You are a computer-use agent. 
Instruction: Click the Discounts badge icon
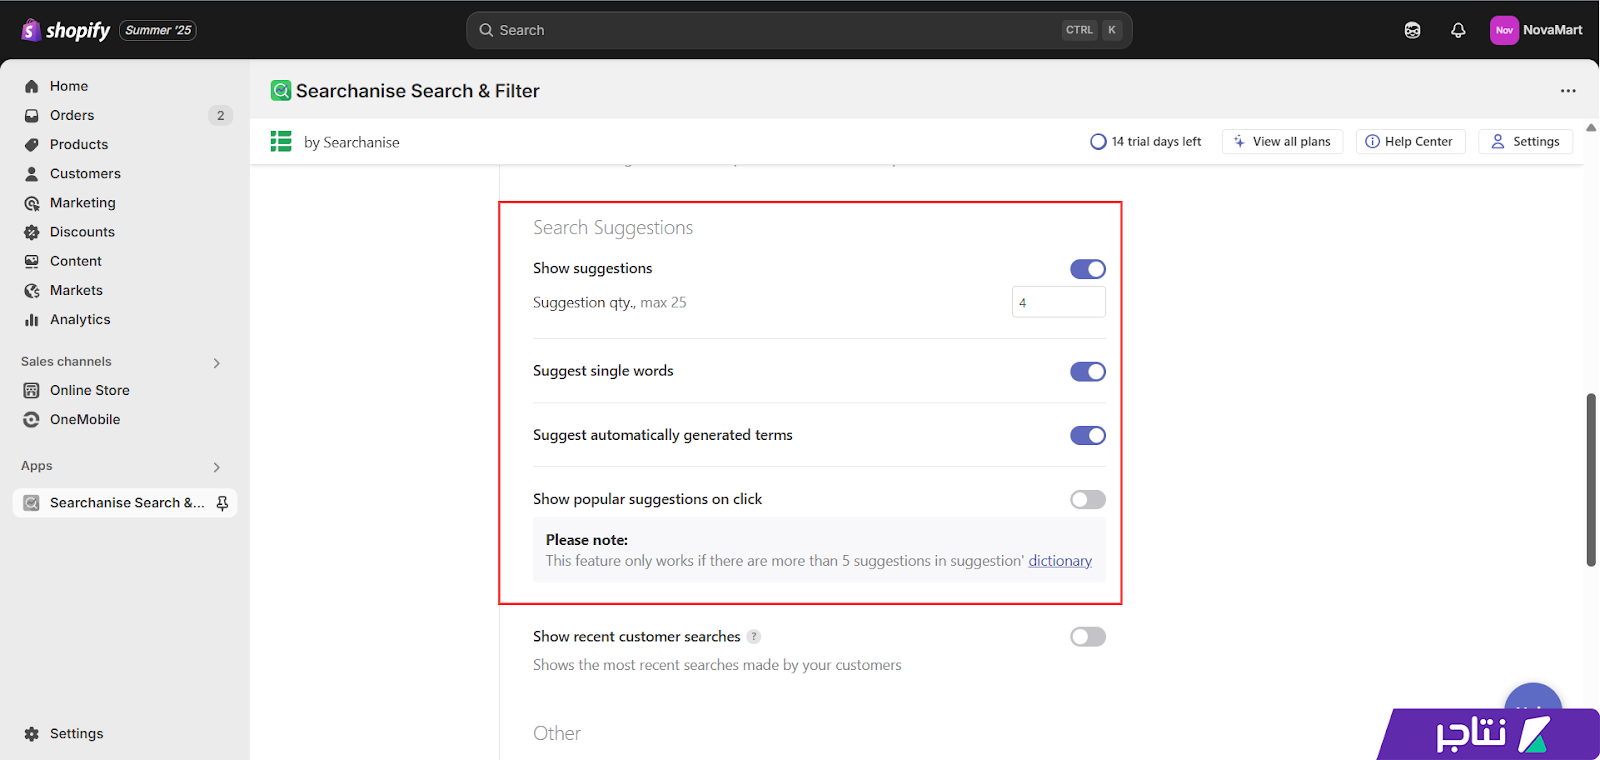[32, 232]
